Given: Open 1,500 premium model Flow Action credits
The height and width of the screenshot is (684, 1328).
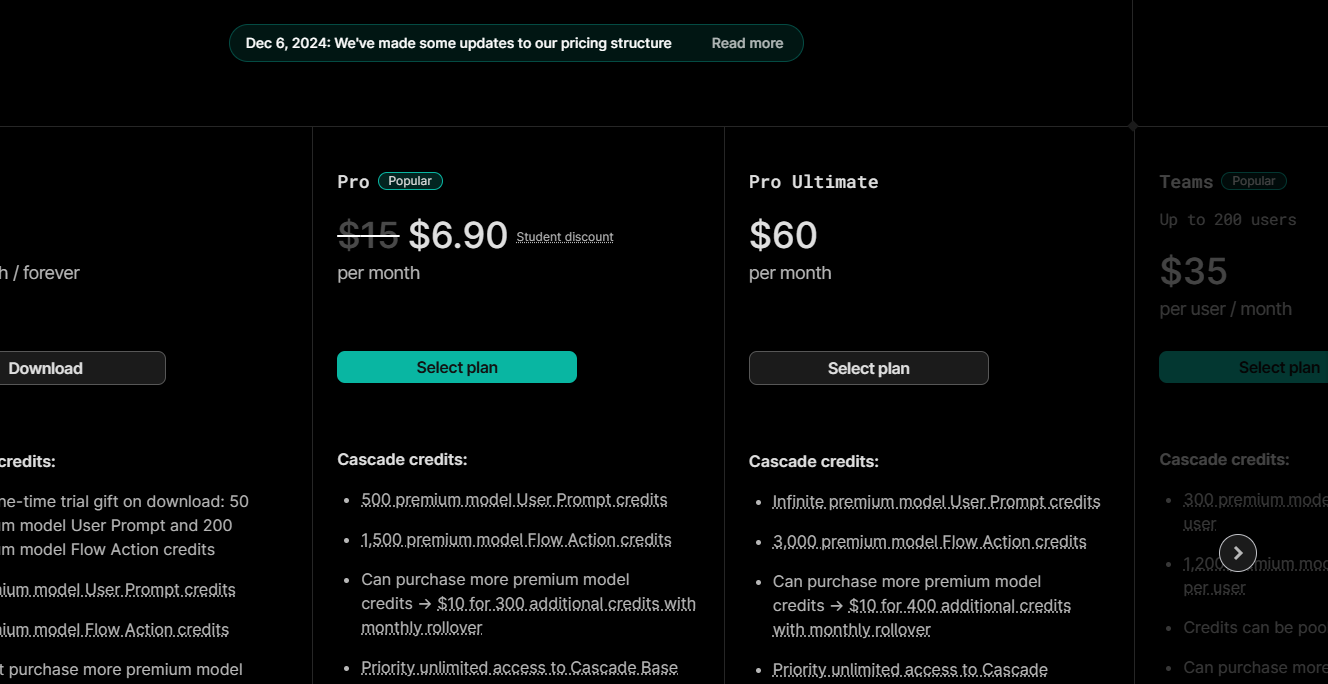Looking at the screenshot, I should [x=516, y=540].
